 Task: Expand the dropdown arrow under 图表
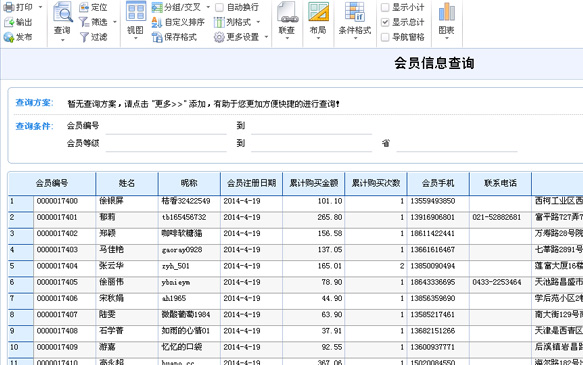(x=447, y=38)
